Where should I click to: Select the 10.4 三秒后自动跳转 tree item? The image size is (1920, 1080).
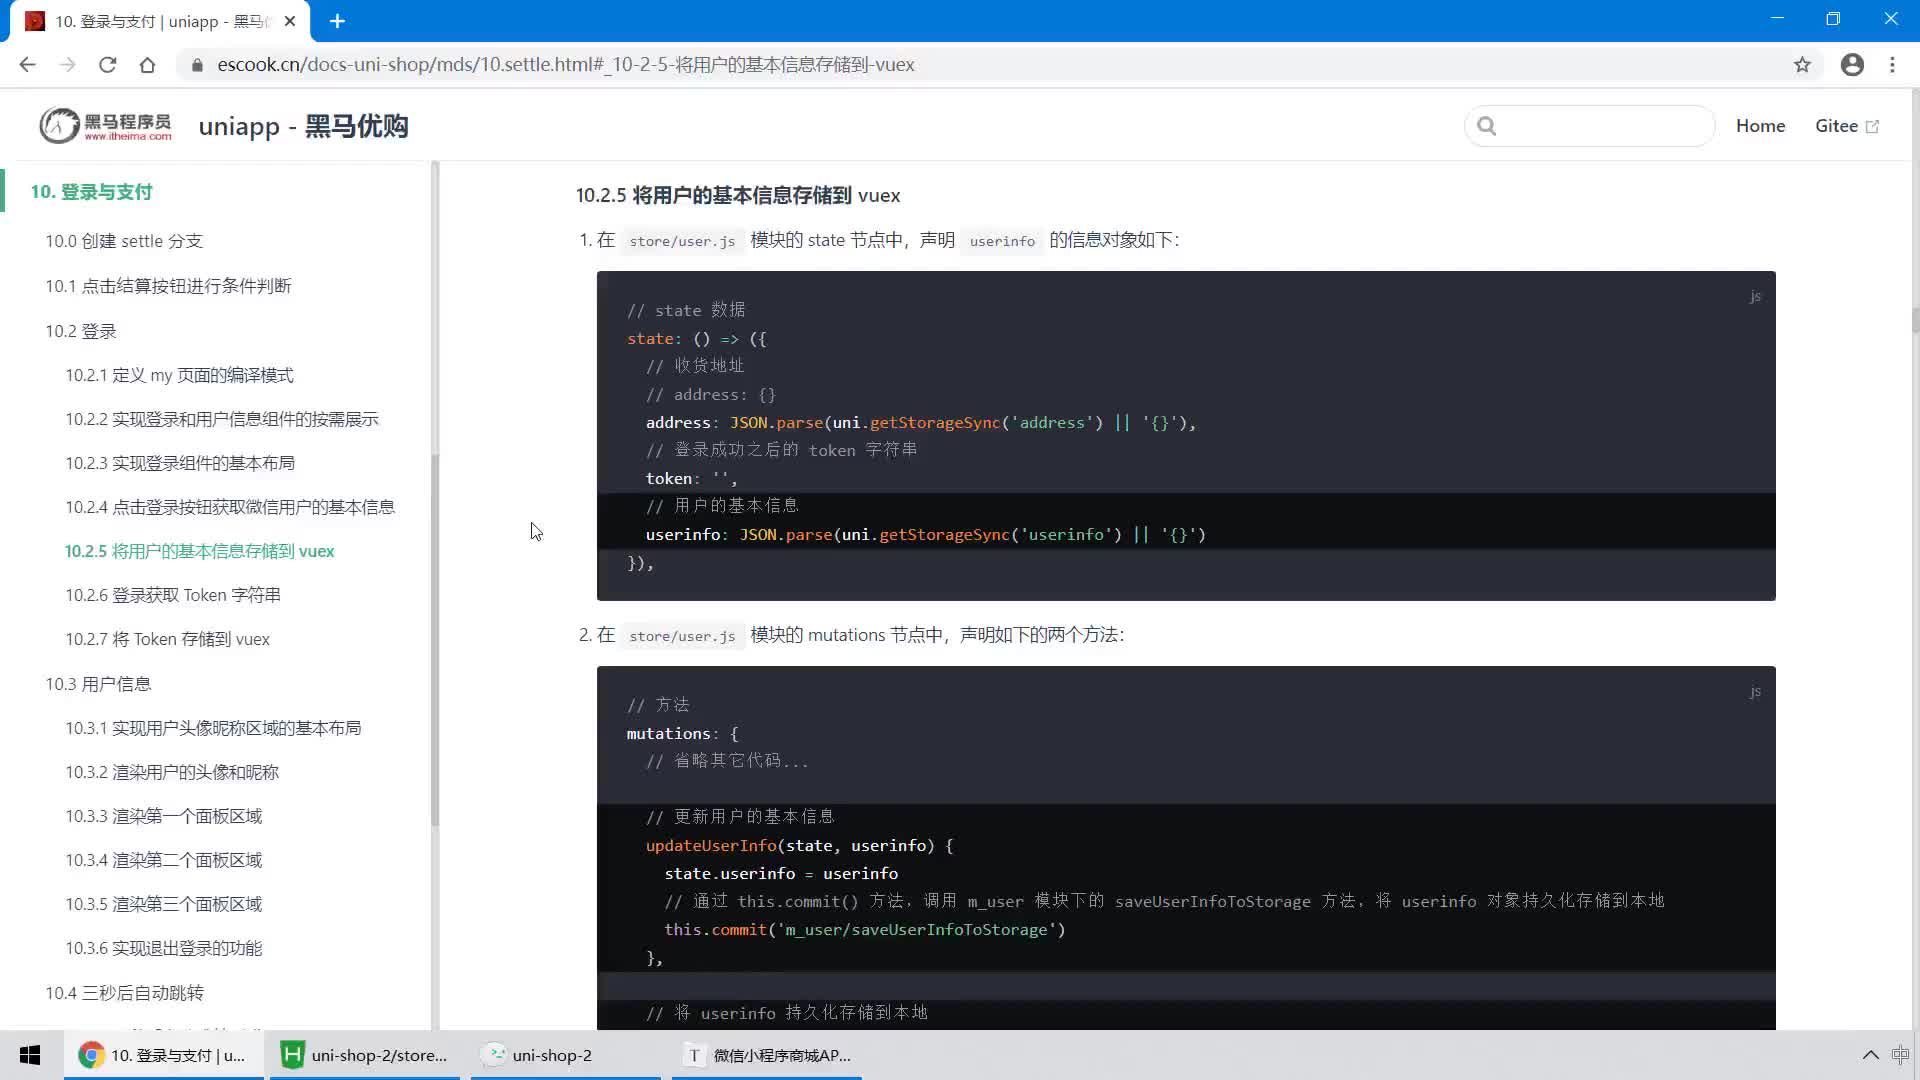123,992
